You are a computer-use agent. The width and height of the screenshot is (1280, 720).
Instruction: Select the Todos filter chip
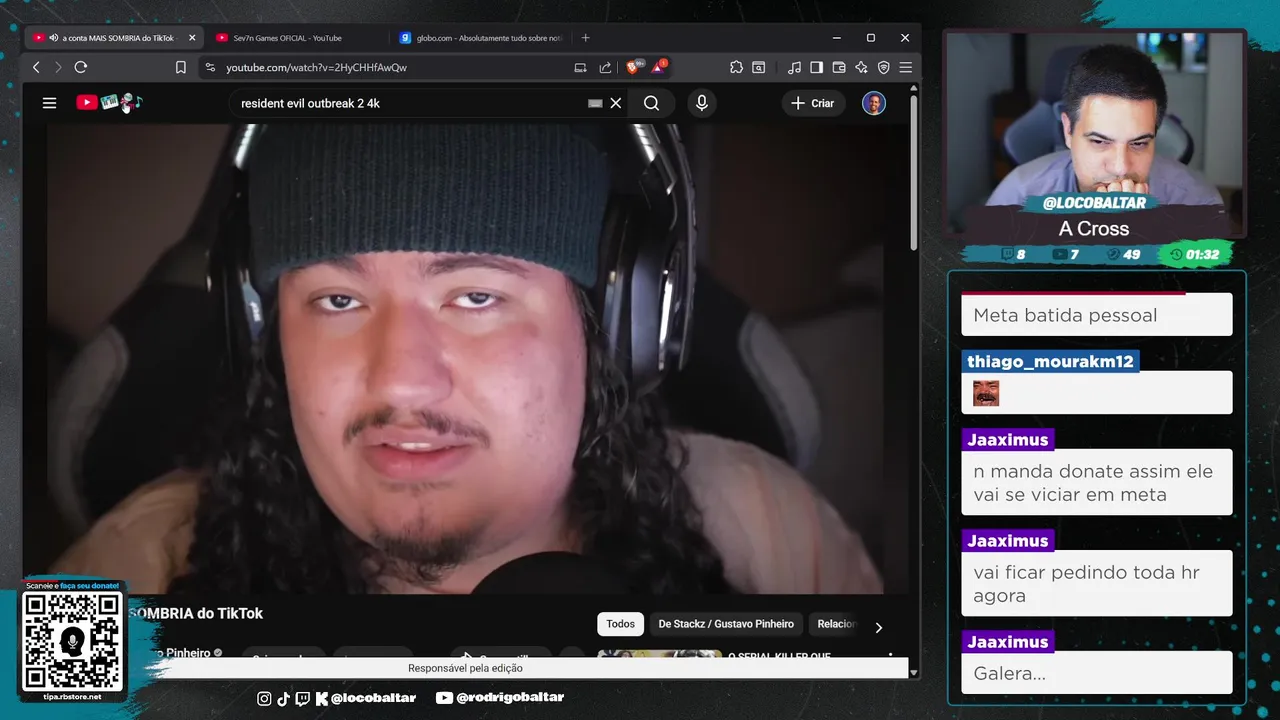[620, 624]
